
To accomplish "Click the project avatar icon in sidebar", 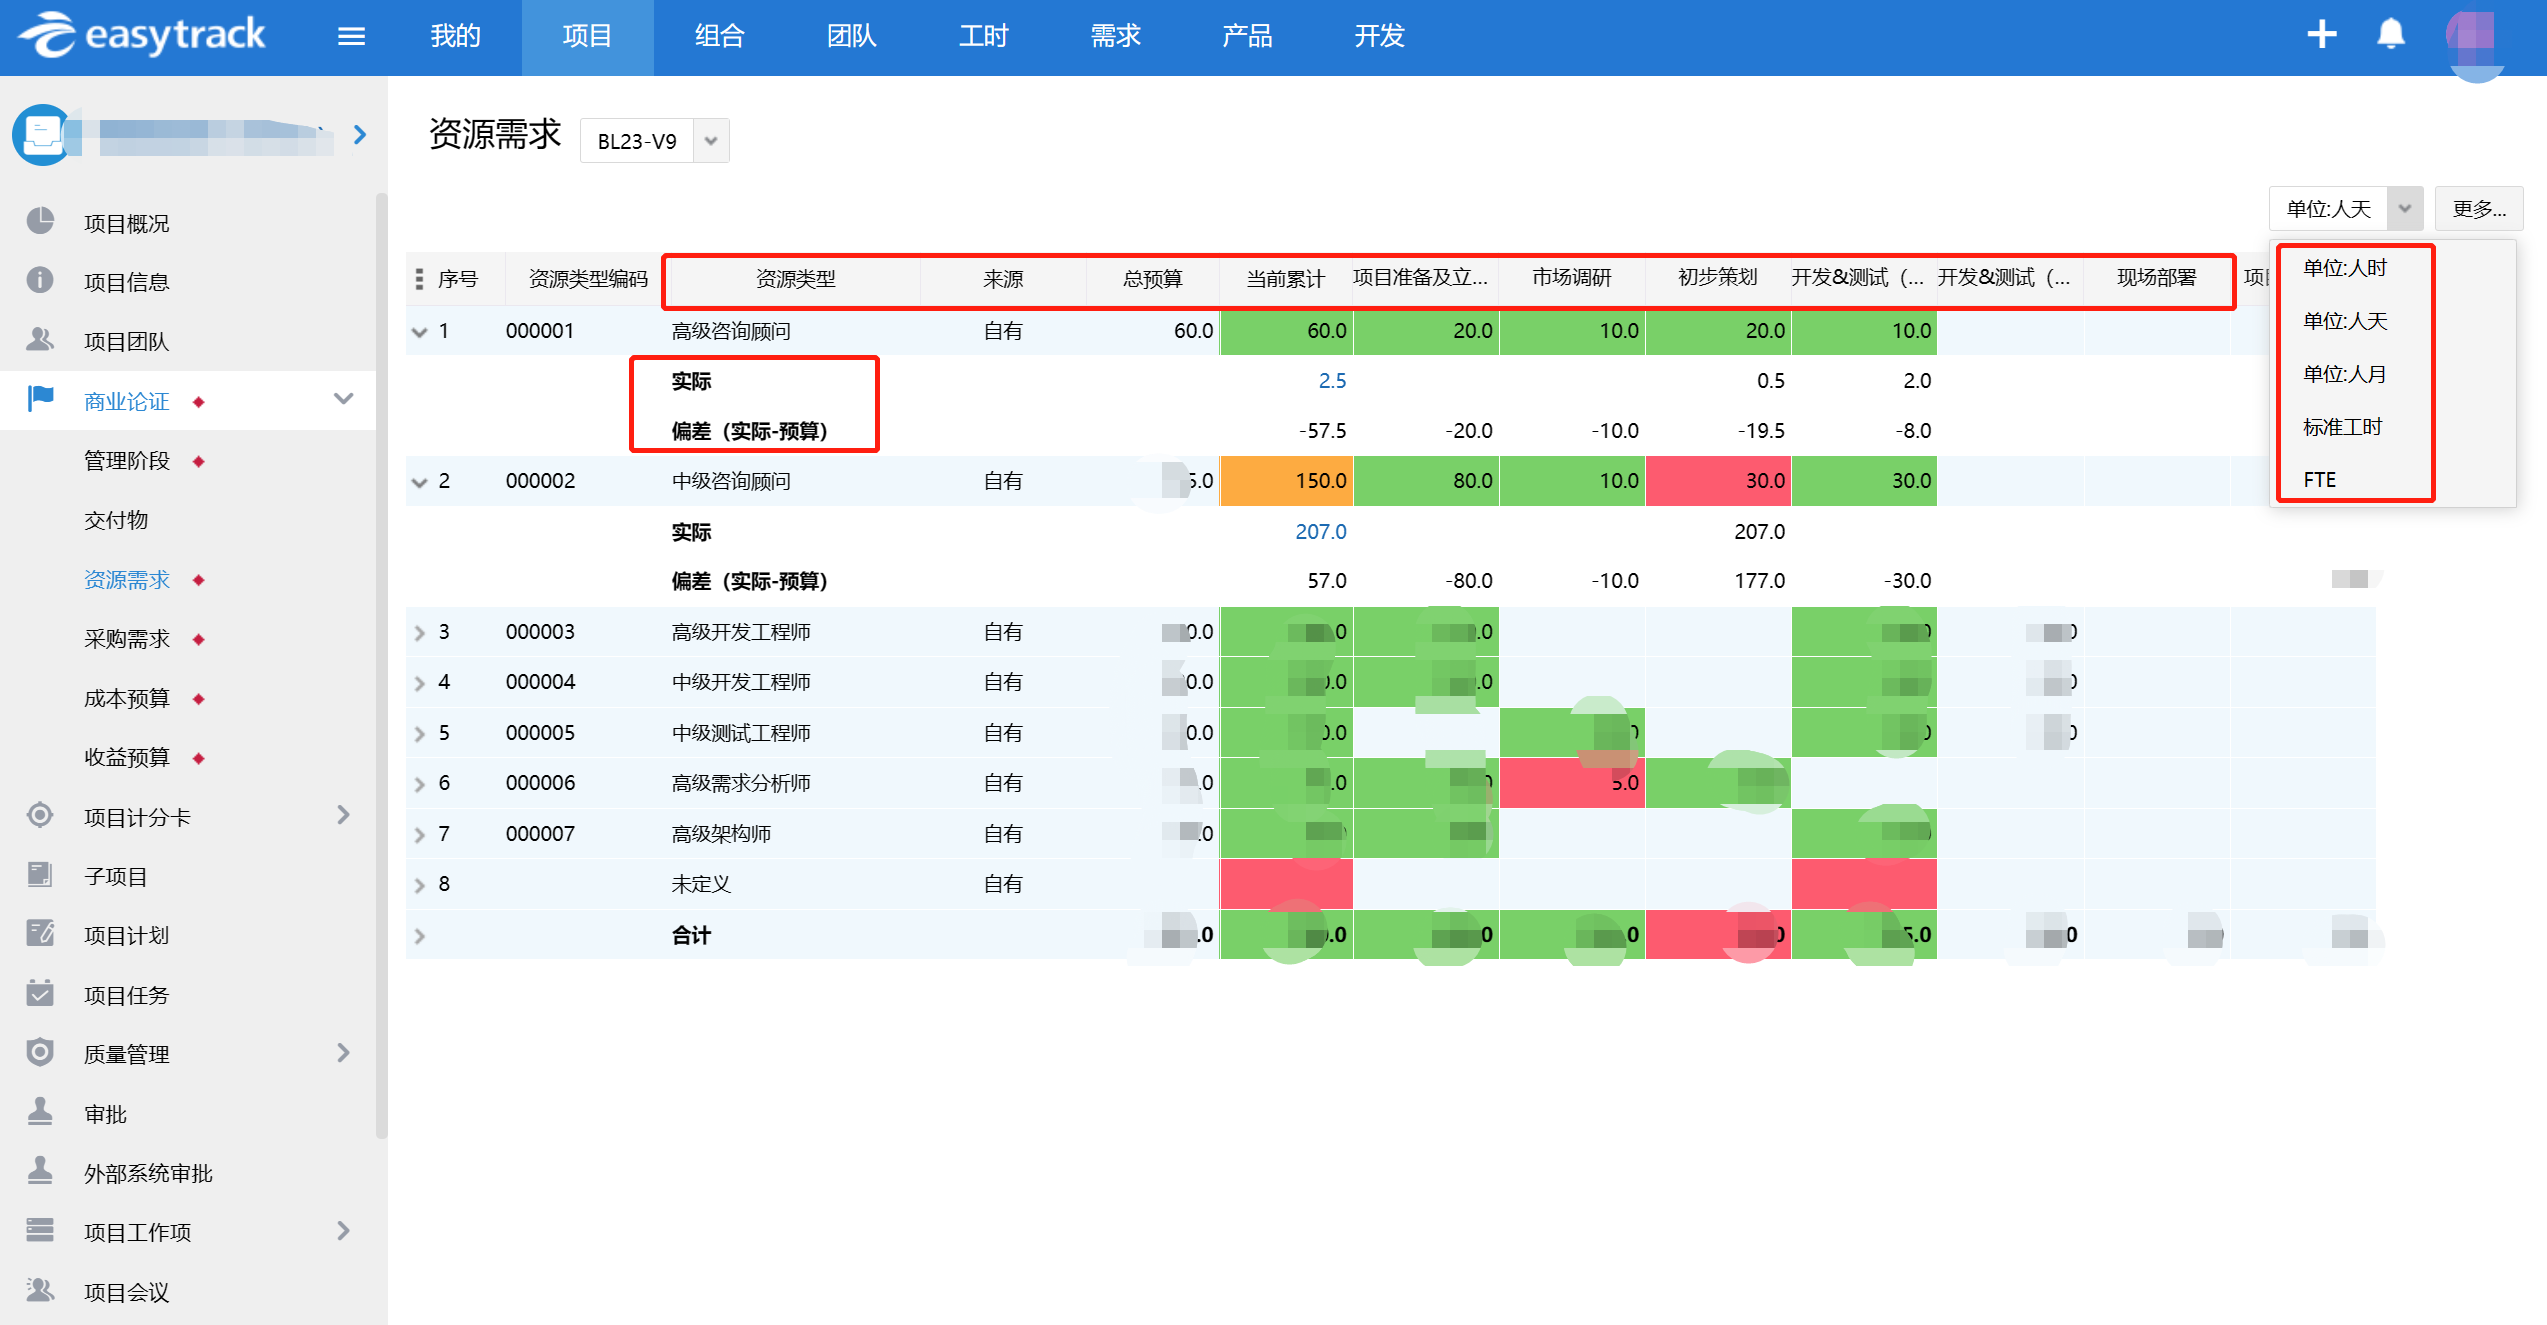I will click(x=42, y=135).
